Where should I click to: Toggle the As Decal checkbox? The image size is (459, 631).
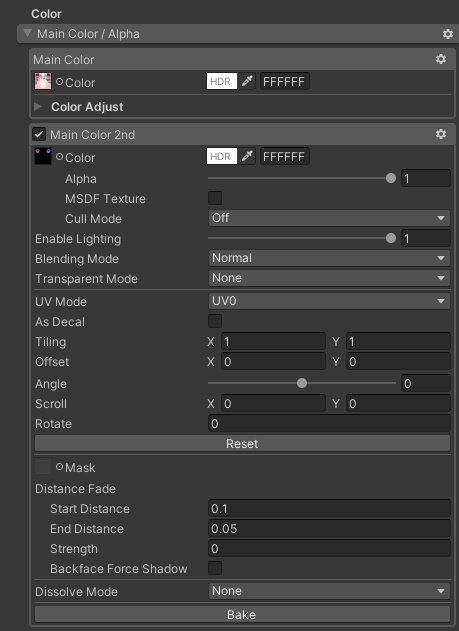[x=215, y=321]
